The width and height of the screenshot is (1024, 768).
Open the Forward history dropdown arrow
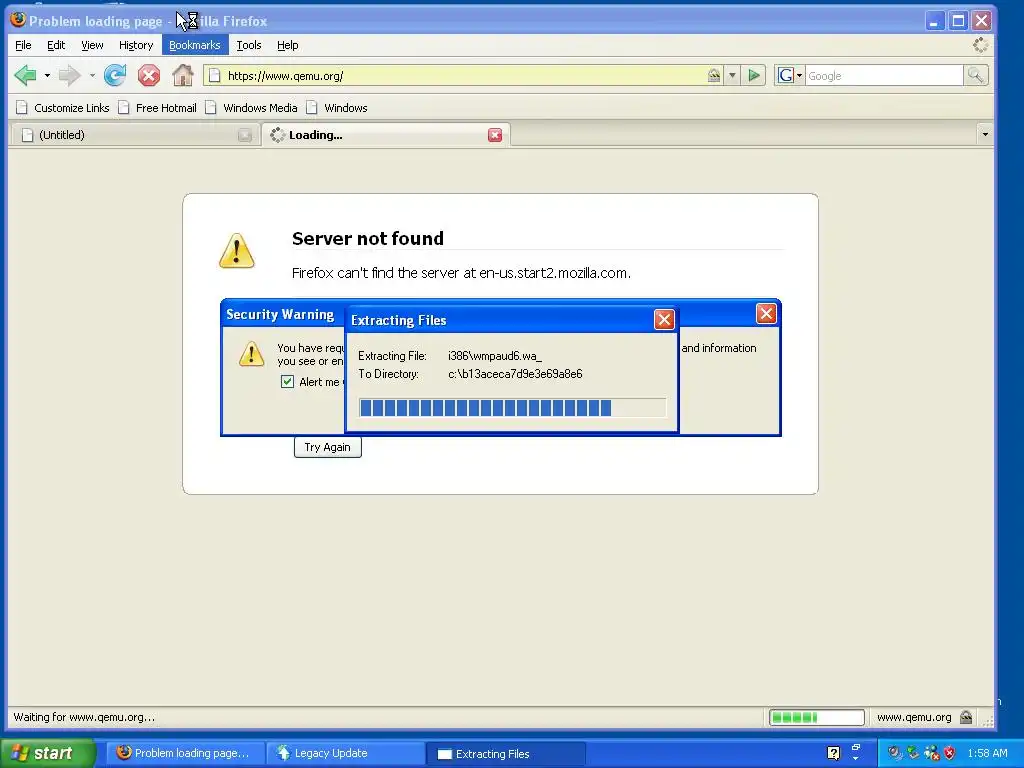click(x=92, y=76)
